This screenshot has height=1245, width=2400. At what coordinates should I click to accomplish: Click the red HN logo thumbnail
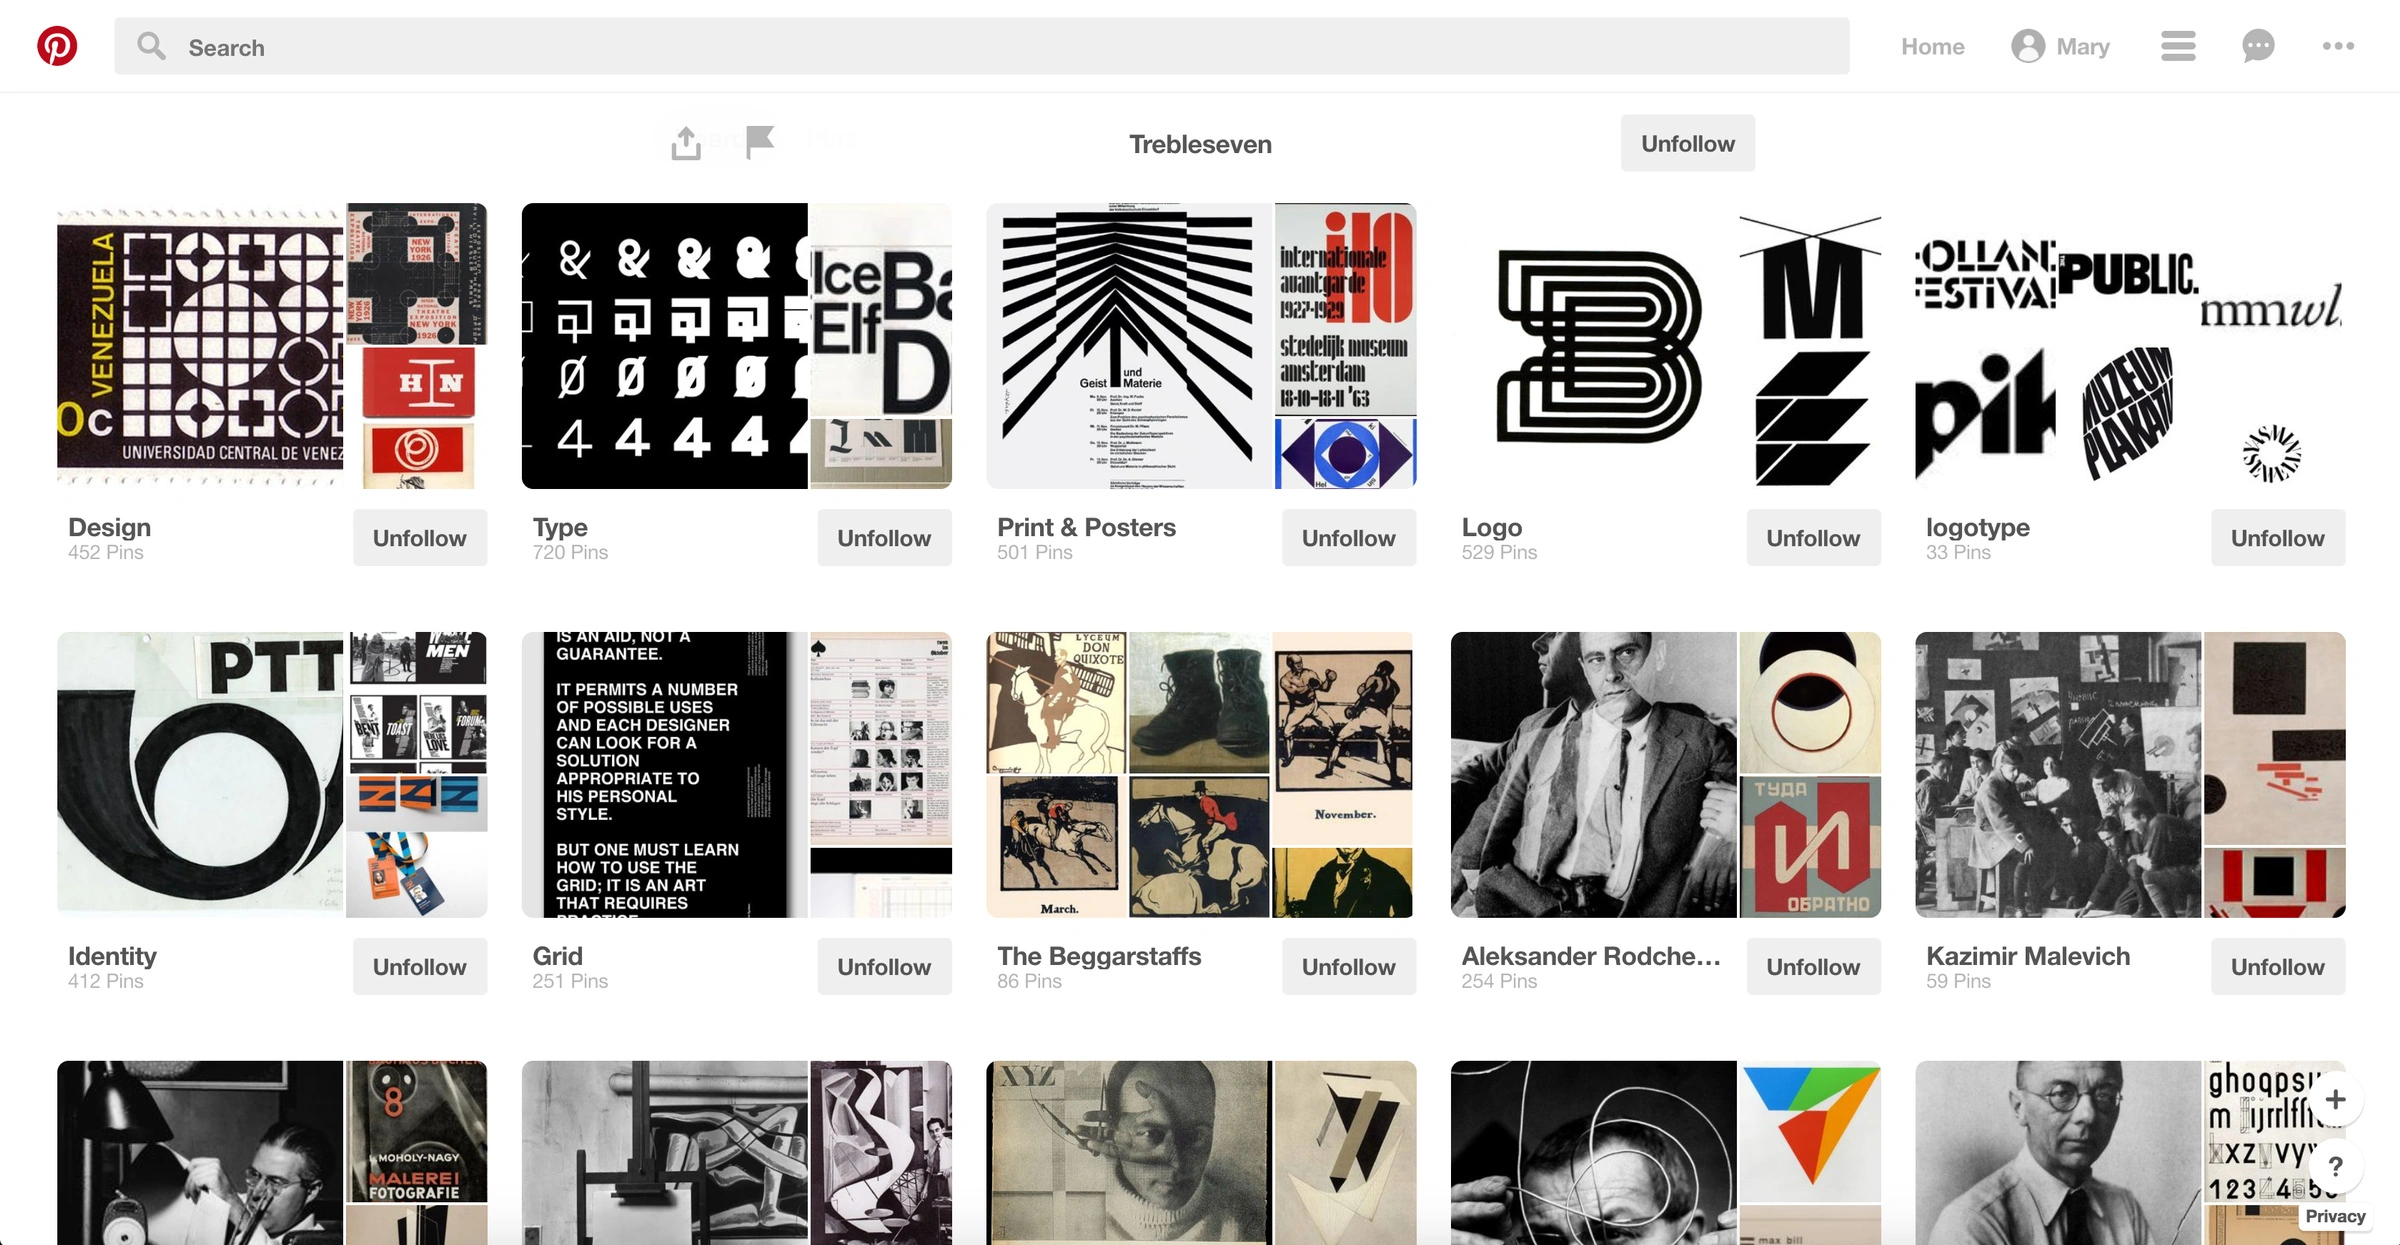point(417,383)
